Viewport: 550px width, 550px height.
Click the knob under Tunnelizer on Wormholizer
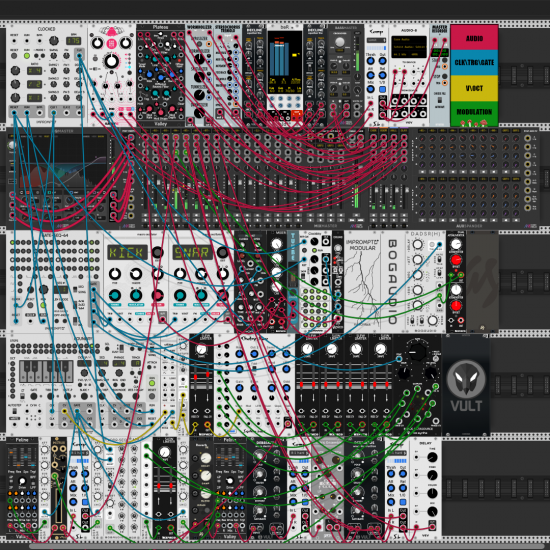(x=199, y=95)
